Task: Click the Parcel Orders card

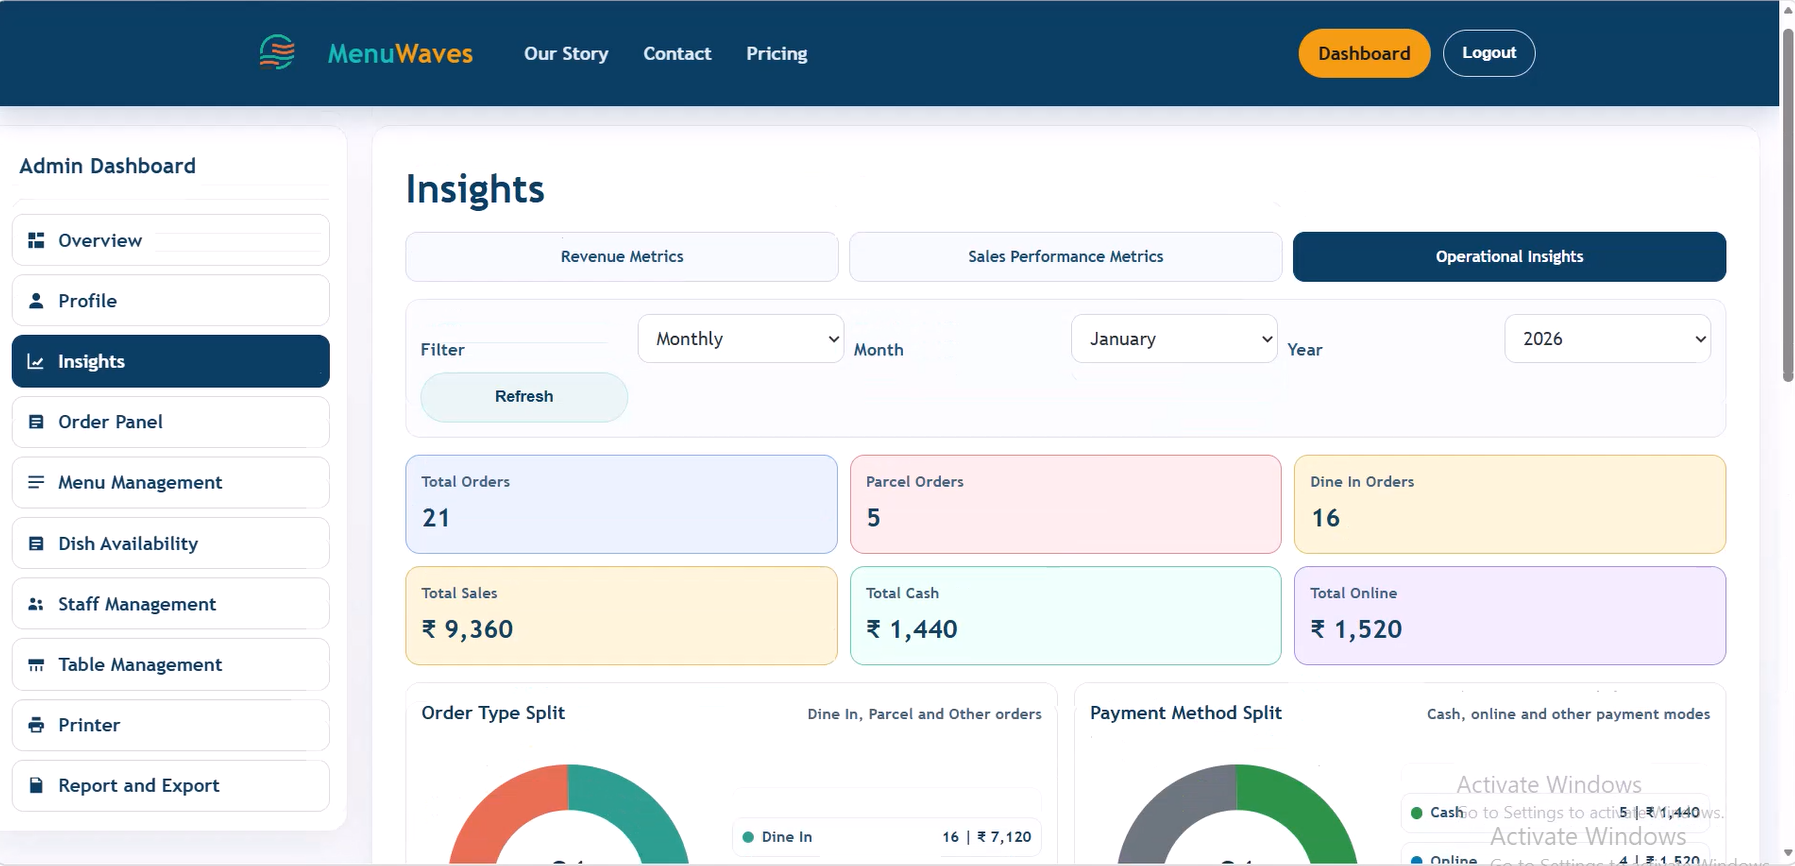Action: point(1065,504)
